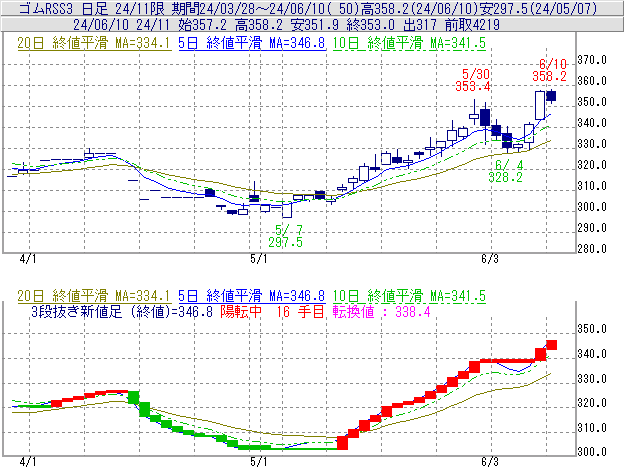Click the 6/3 date label under upper chart
Image resolution: width=624 pixels, height=475 pixels.
pos(490,259)
